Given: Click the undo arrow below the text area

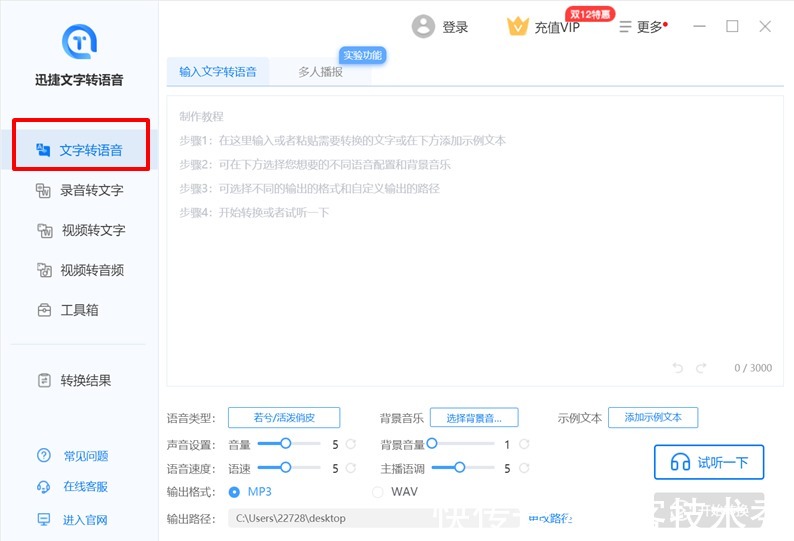Looking at the screenshot, I should (x=678, y=368).
